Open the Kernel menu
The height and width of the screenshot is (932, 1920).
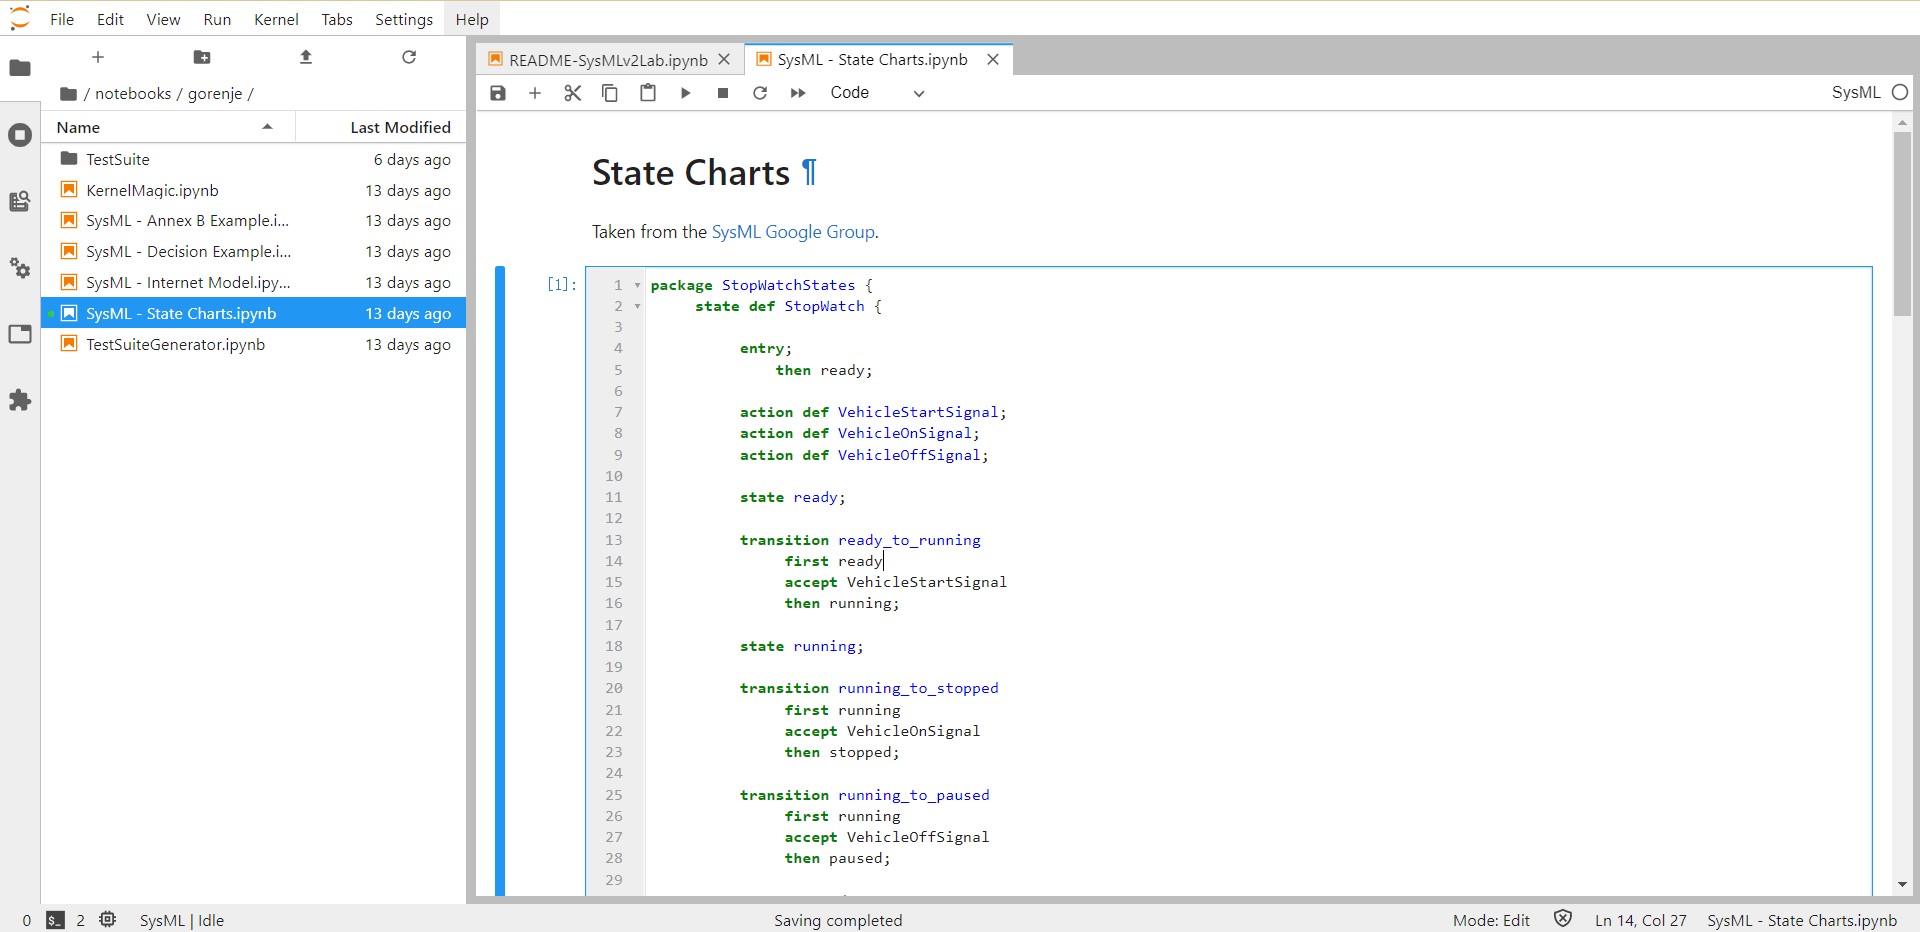tap(276, 19)
